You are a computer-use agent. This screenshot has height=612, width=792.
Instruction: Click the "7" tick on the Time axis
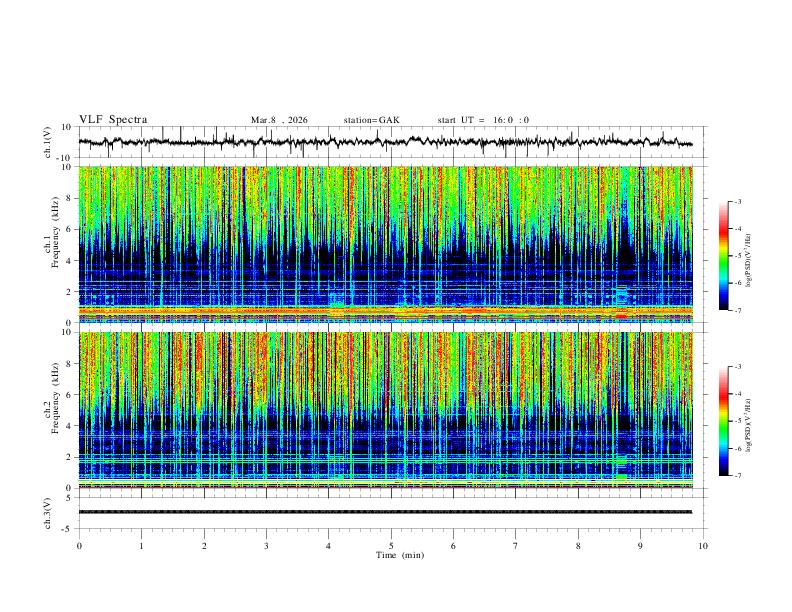click(516, 546)
